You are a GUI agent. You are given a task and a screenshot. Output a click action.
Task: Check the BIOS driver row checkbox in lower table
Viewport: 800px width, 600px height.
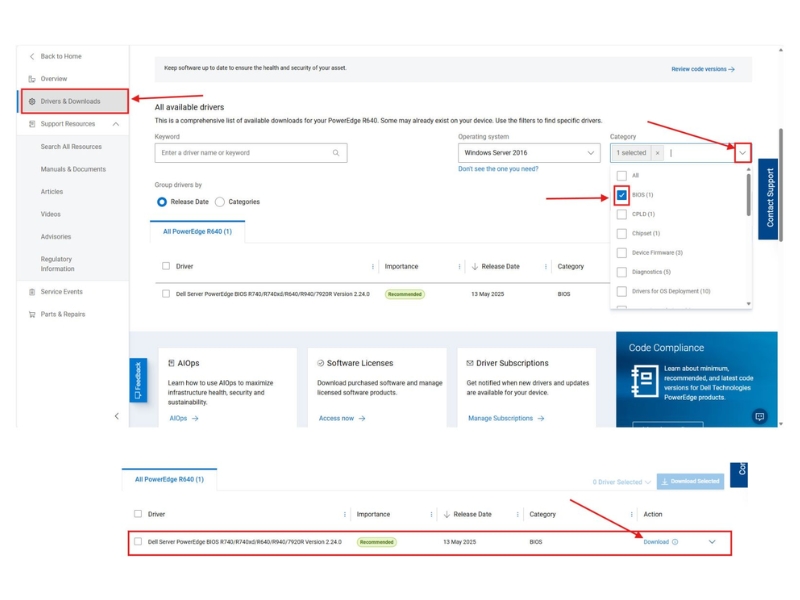coord(138,541)
